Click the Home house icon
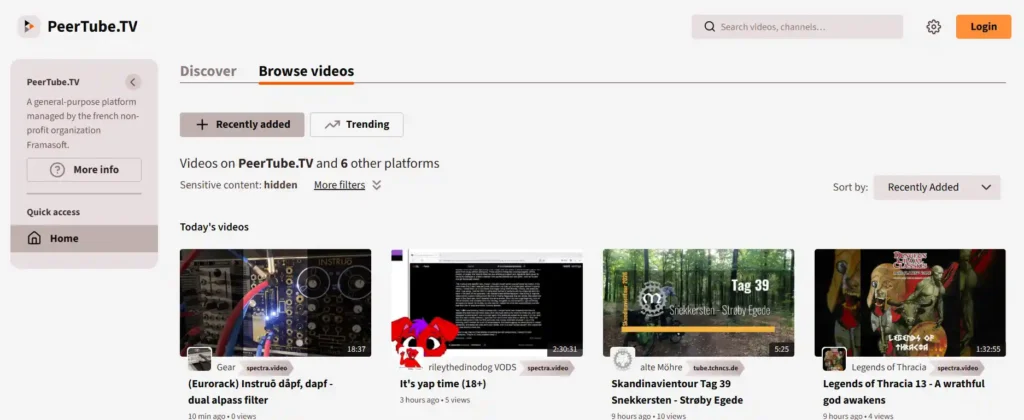The width and height of the screenshot is (1024, 420). (x=34, y=238)
